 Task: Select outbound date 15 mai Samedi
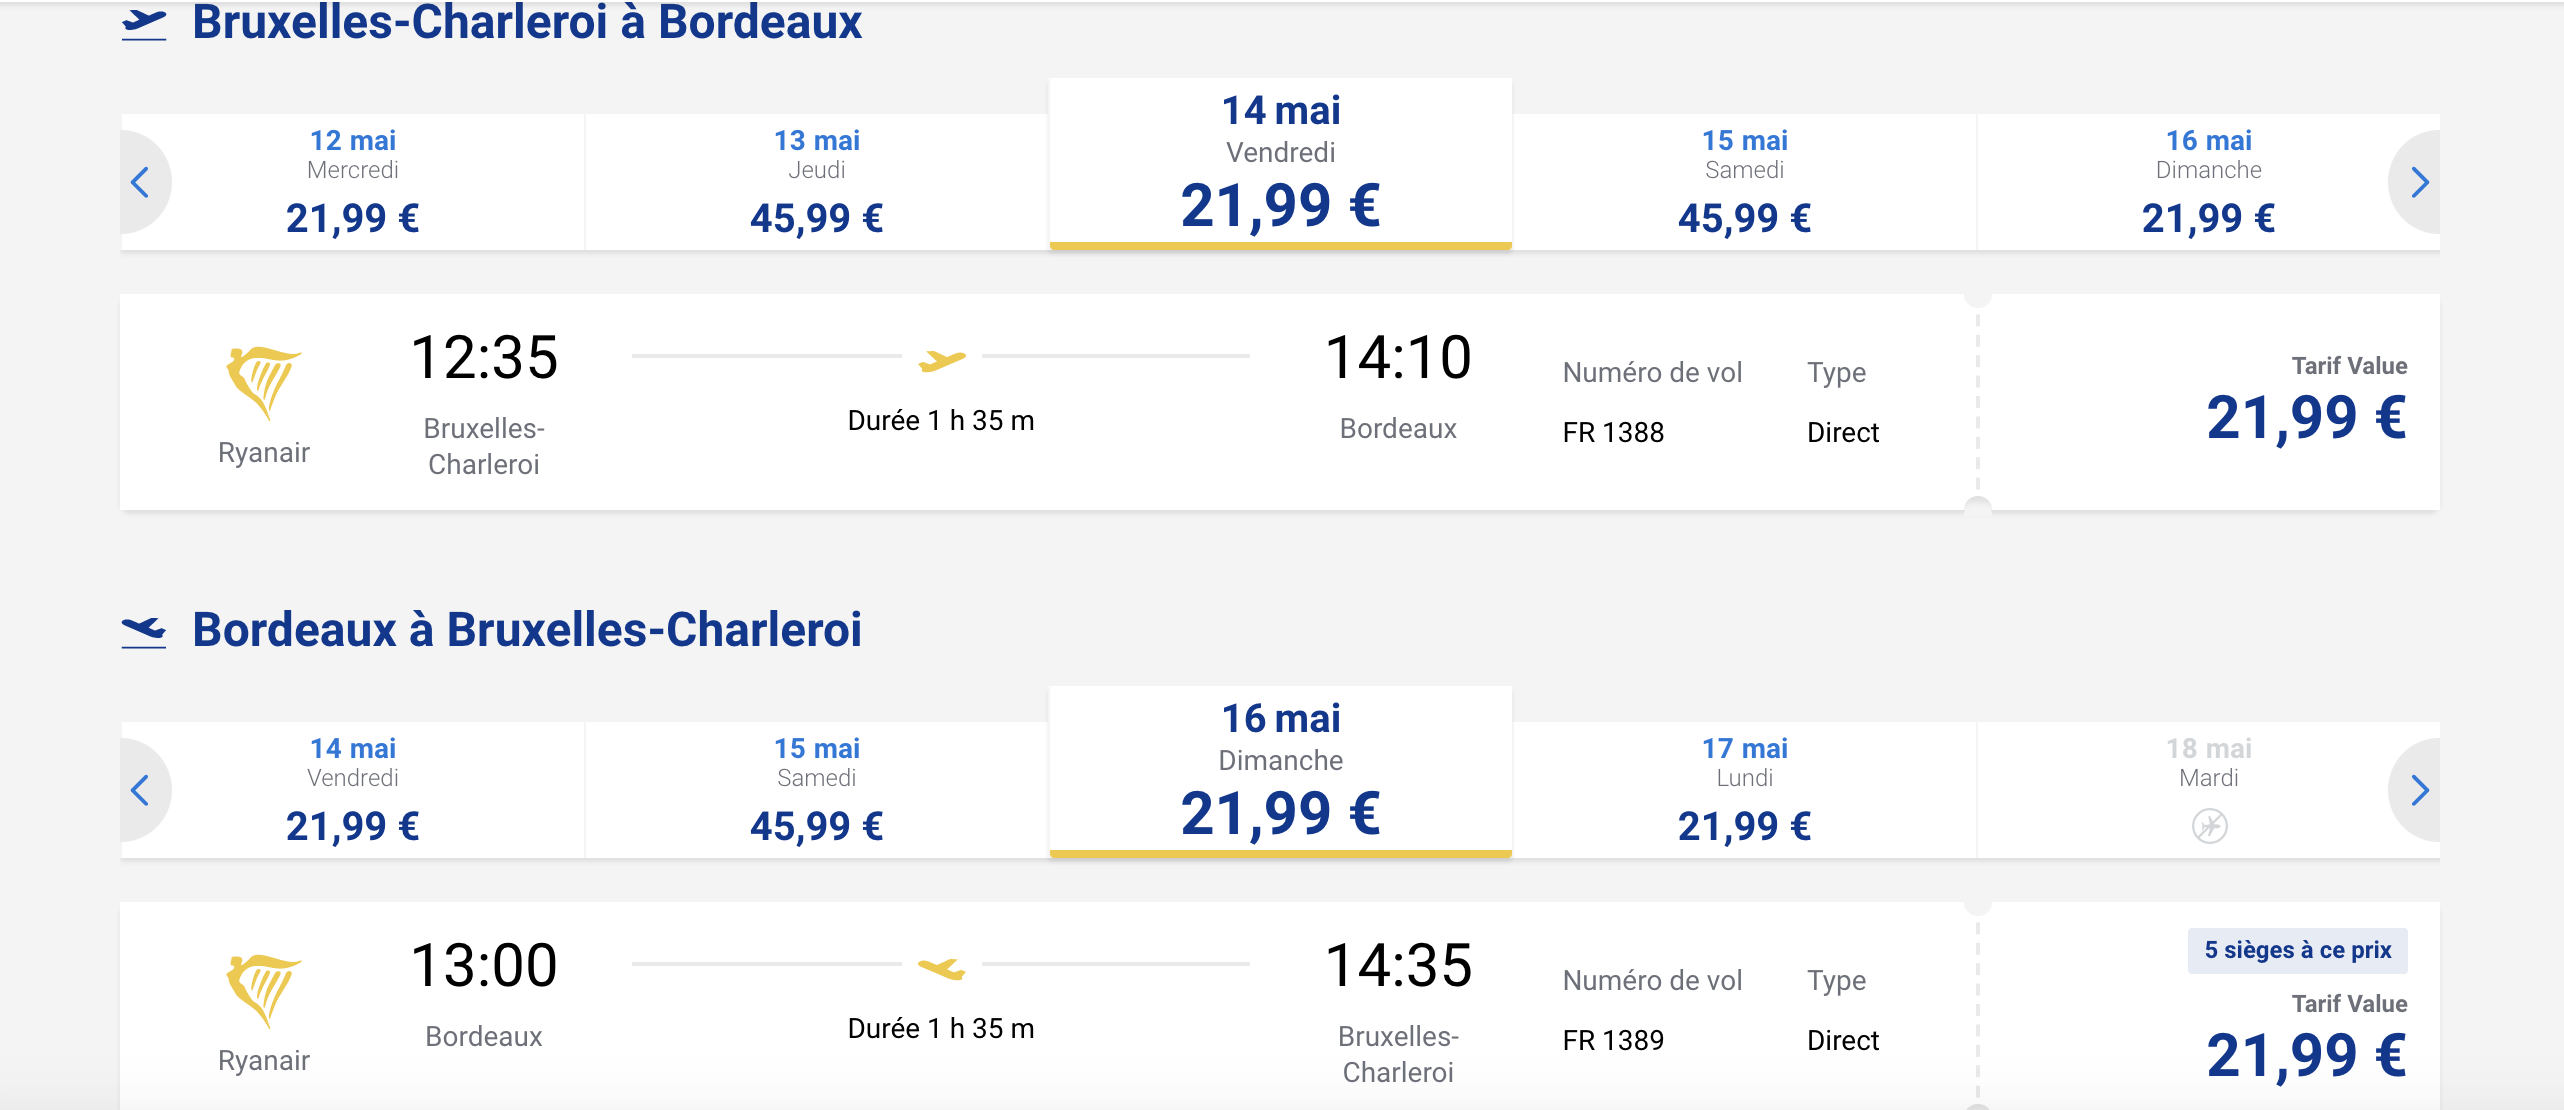[x=1744, y=182]
